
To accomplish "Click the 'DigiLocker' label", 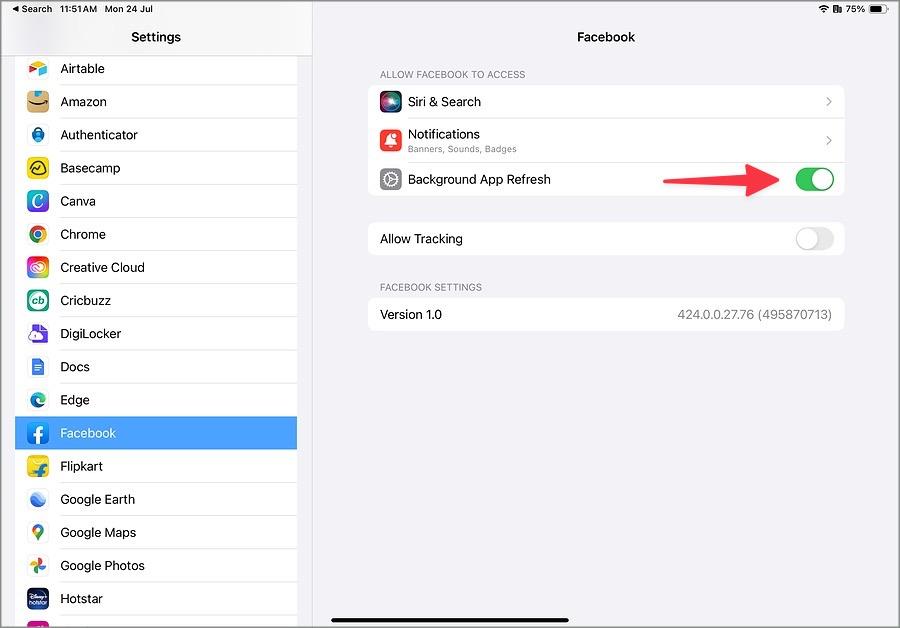I will [x=91, y=334].
